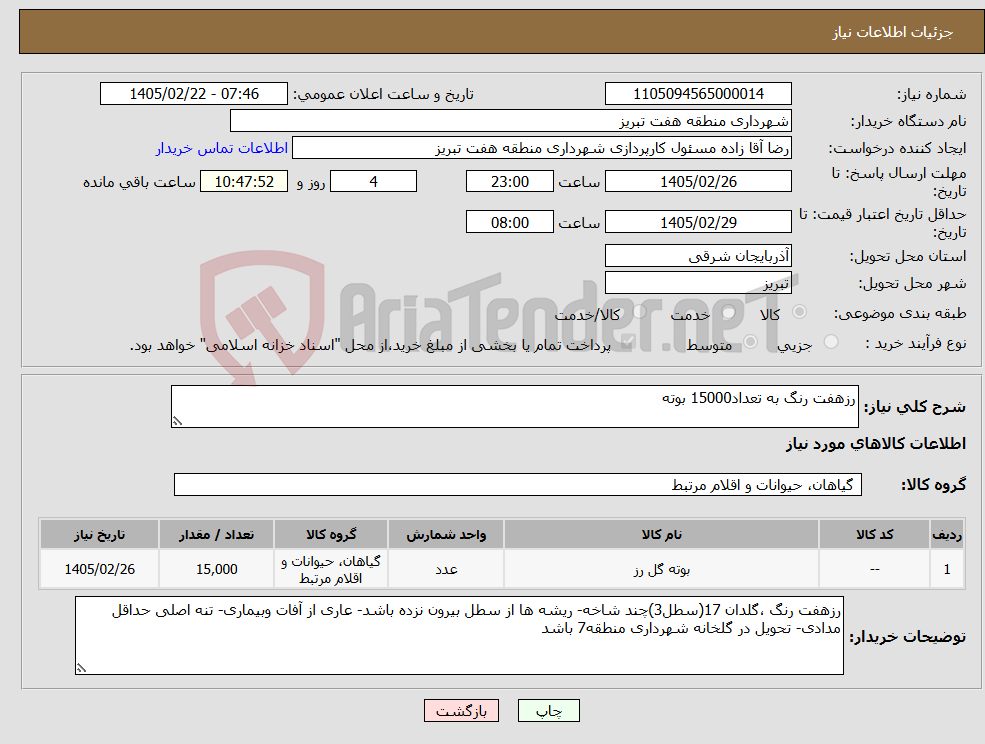Click the جزئیات اطلاعات نیاز header title
The image size is (985, 744).
[892, 32]
